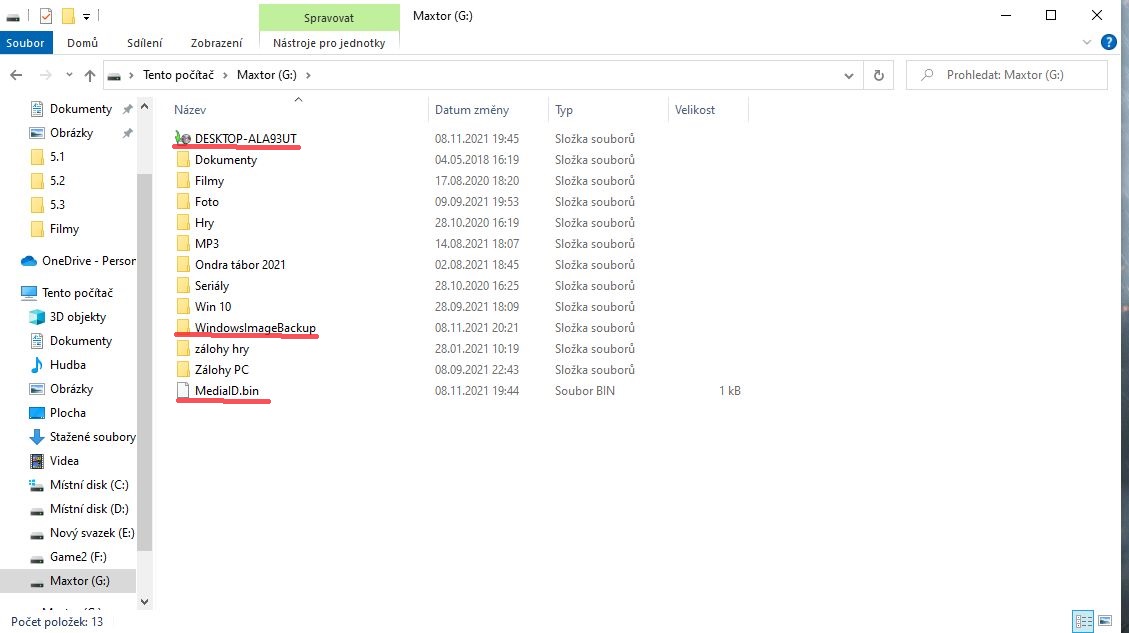Select the Ondra tábor 2021 folder
The image size is (1129, 633).
point(240,264)
